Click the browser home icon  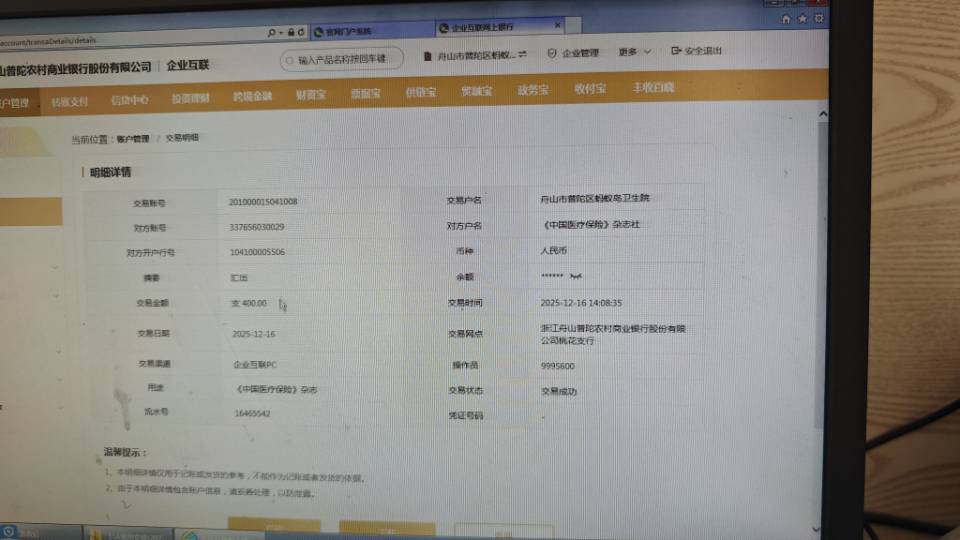pyautogui.click(x=787, y=19)
